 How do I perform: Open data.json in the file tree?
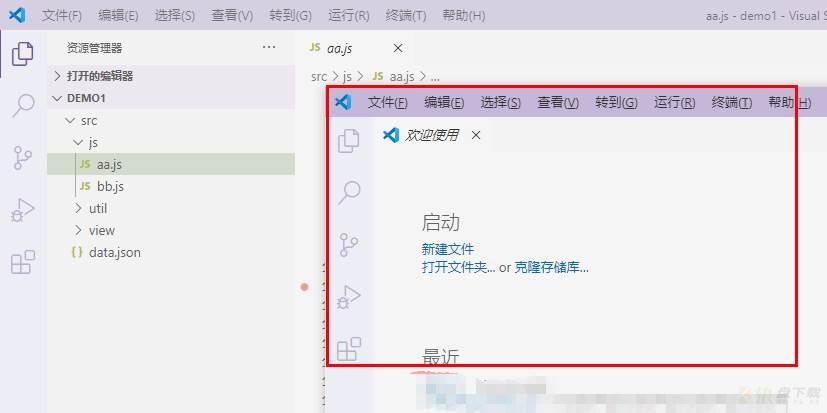click(171, 252)
